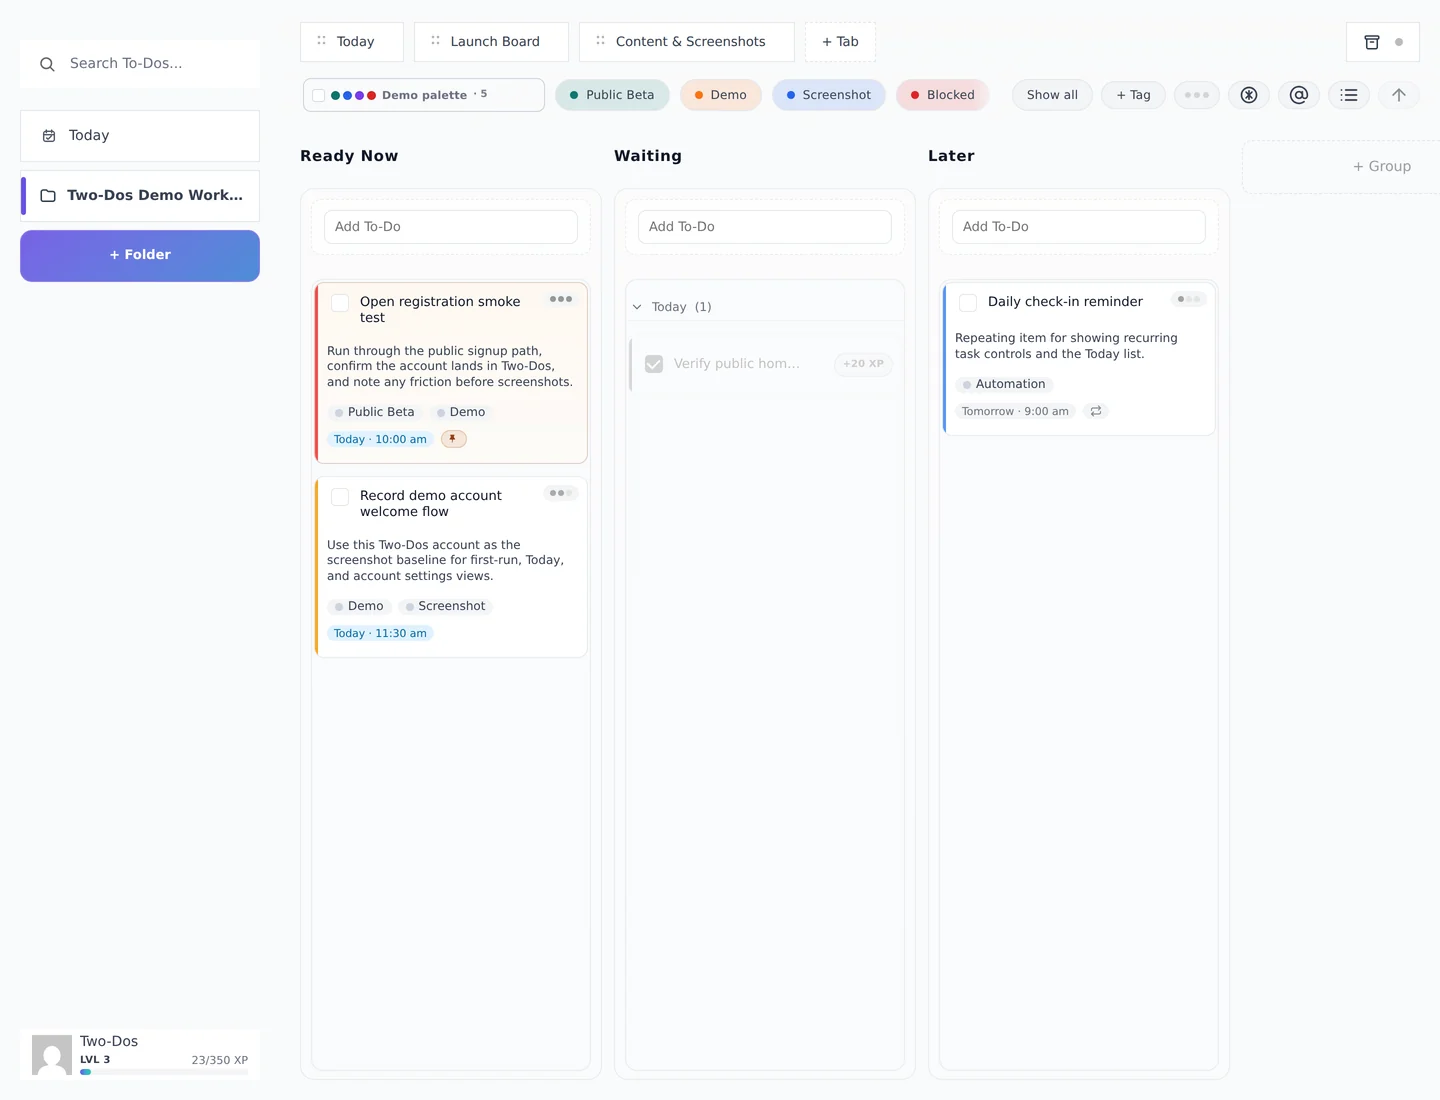
Task: Click the 23/350 XP counter
Action: tap(220, 1060)
